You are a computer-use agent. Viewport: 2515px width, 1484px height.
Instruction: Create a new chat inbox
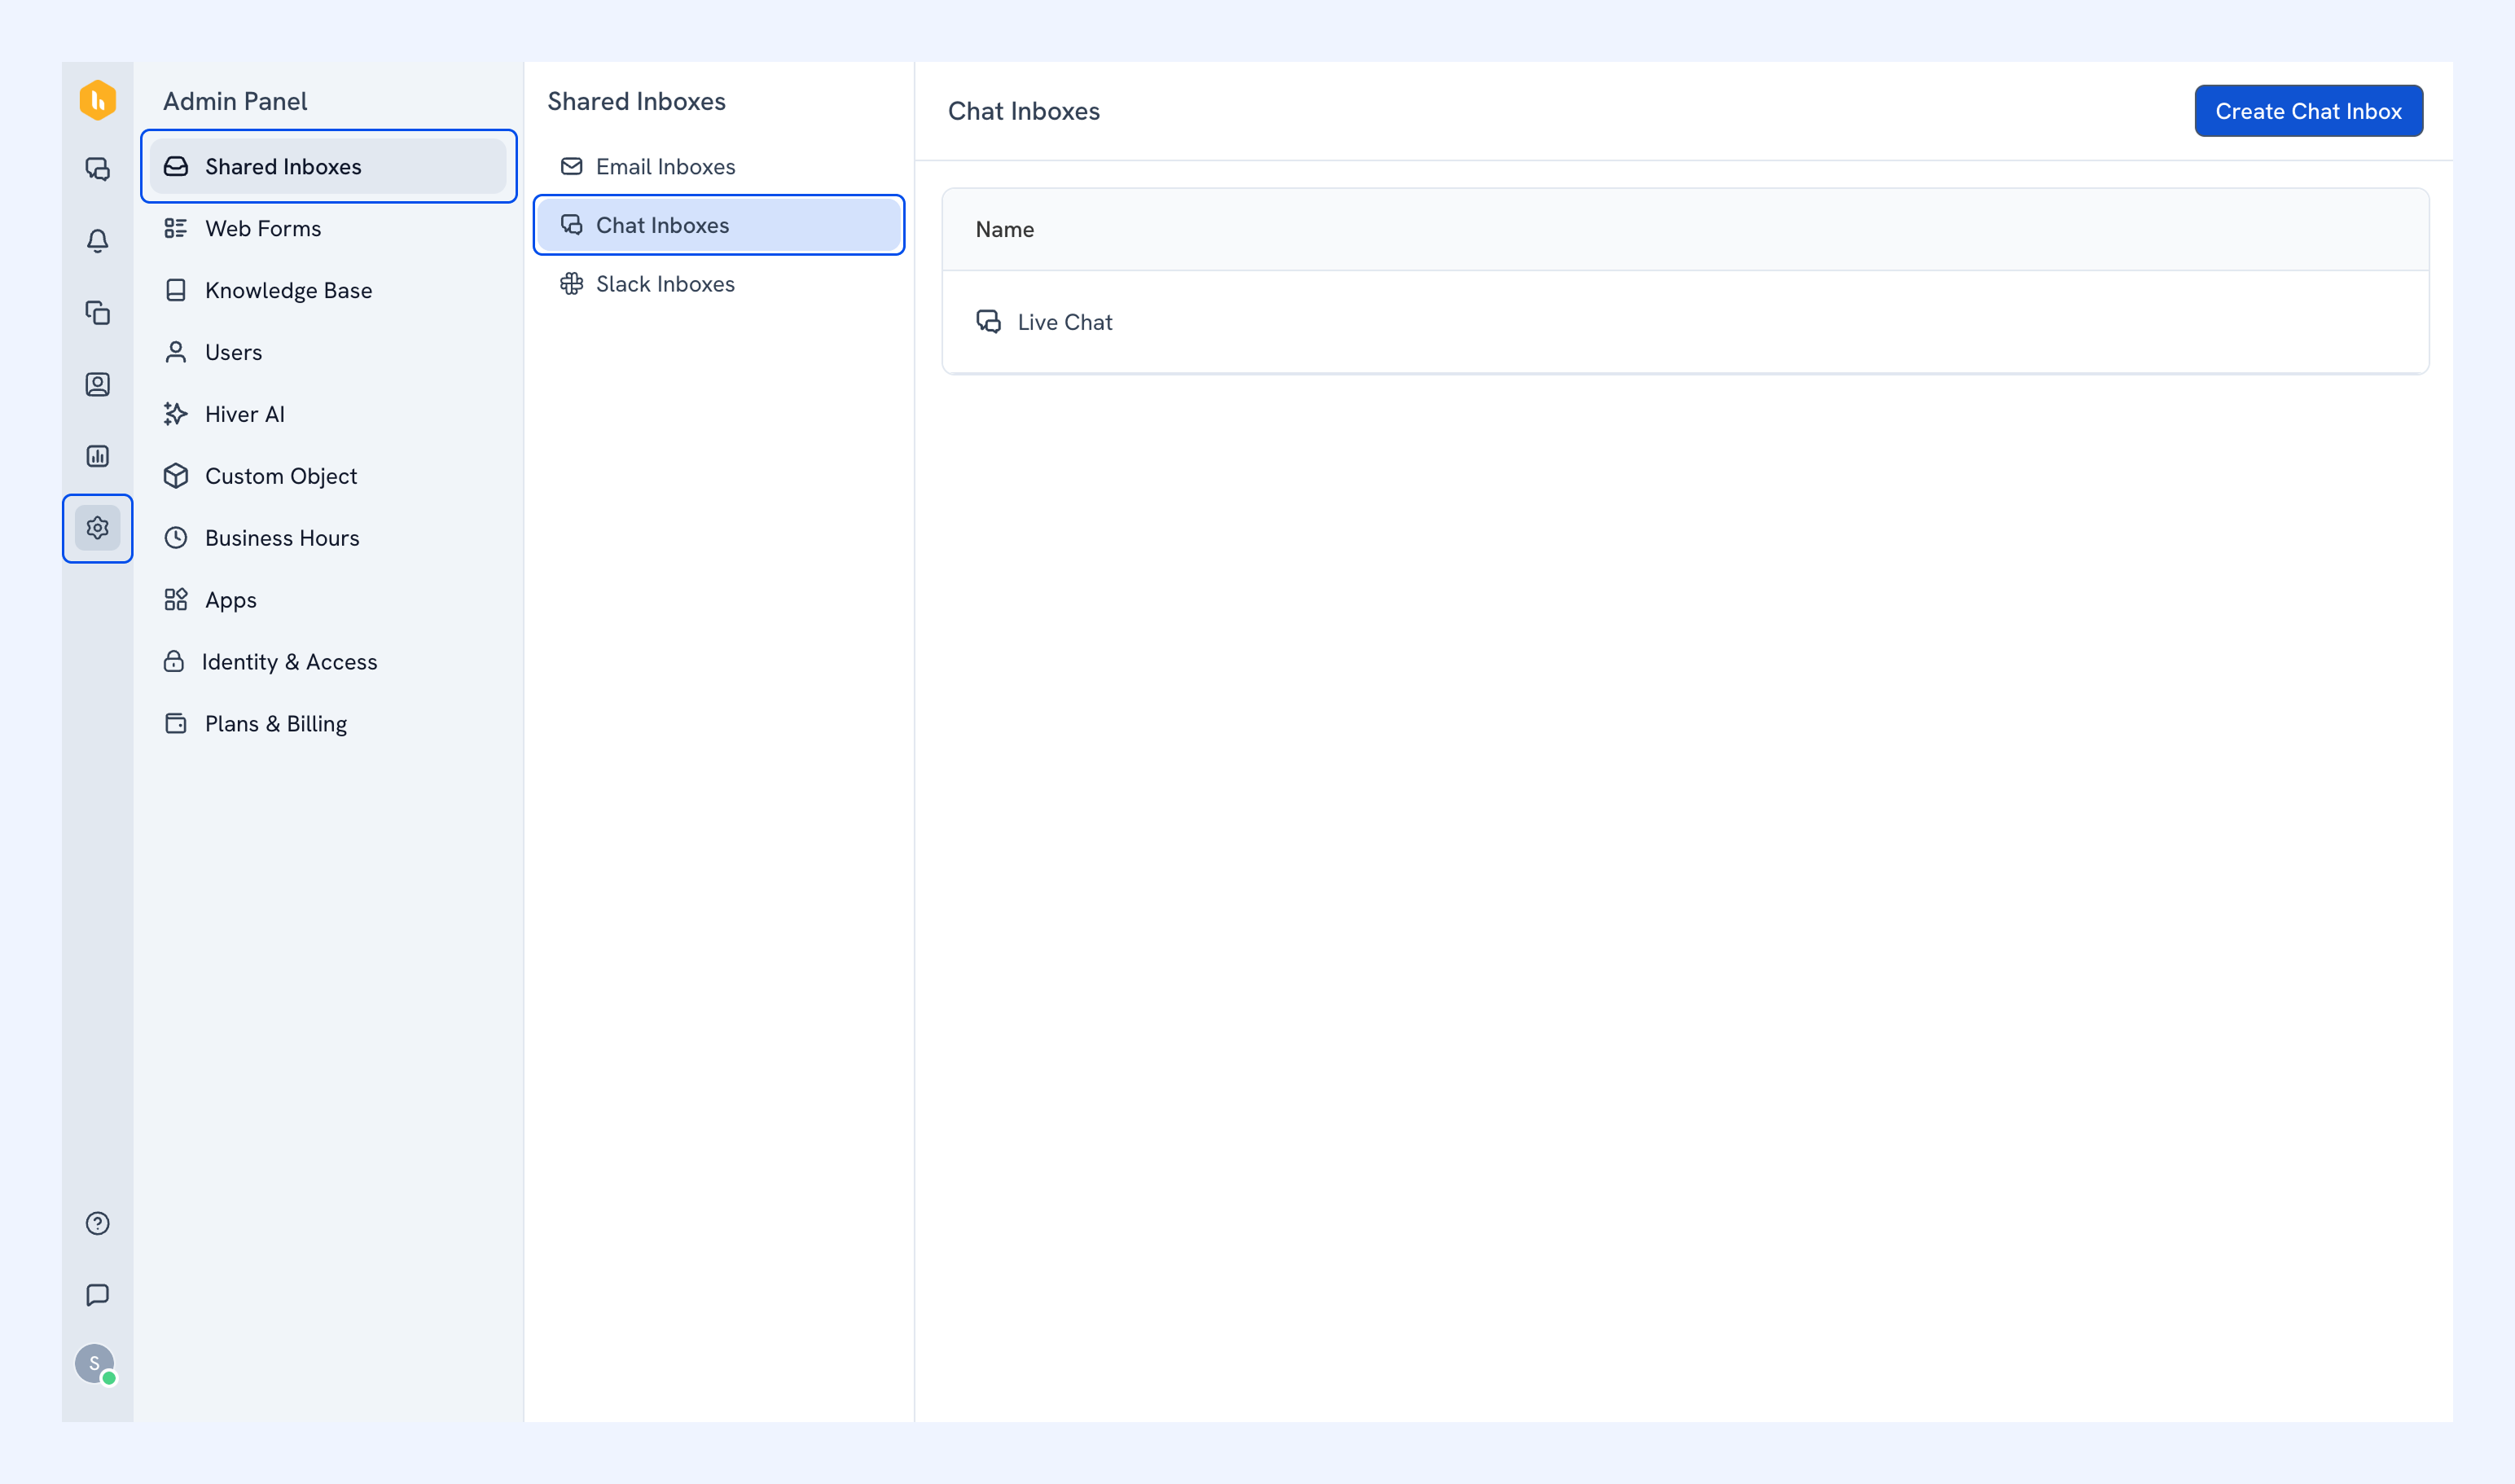tap(2308, 111)
